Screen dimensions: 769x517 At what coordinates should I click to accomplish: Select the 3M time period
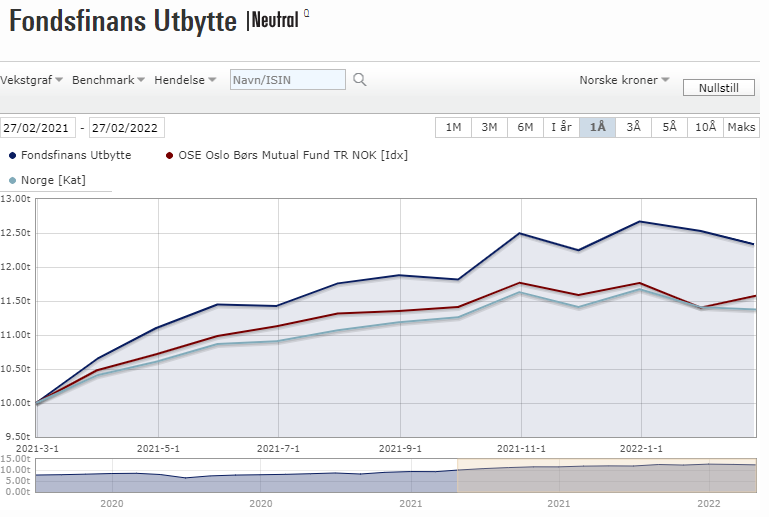(x=489, y=128)
